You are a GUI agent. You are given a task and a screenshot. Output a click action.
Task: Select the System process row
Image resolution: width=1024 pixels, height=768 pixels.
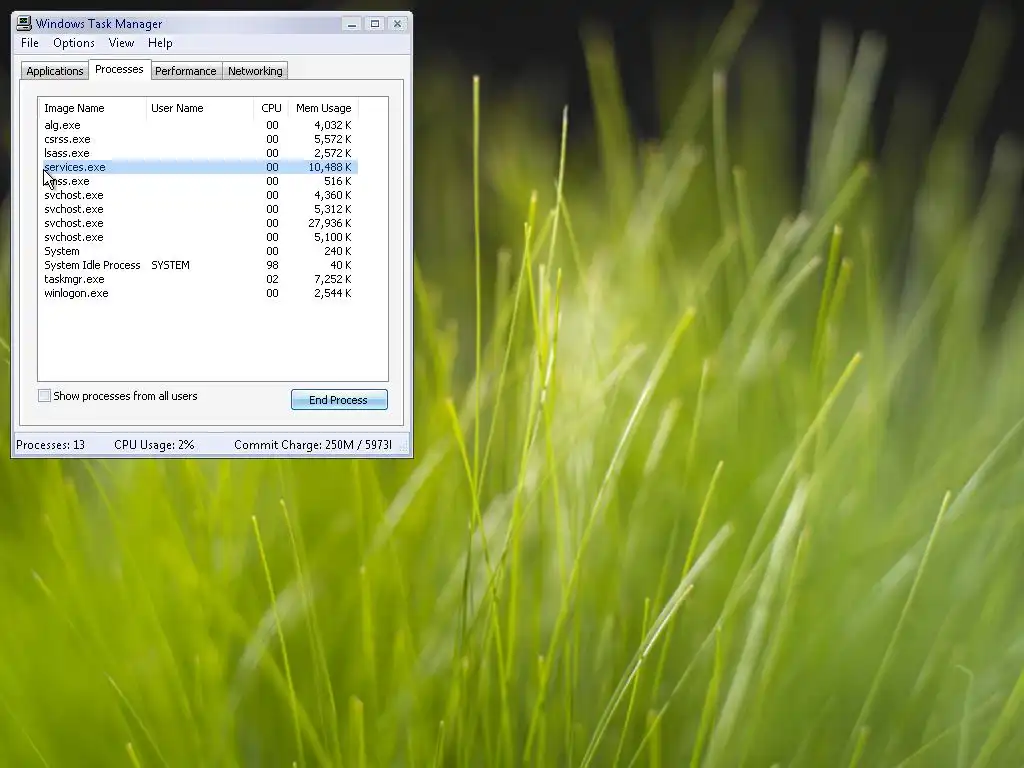(x=200, y=251)
